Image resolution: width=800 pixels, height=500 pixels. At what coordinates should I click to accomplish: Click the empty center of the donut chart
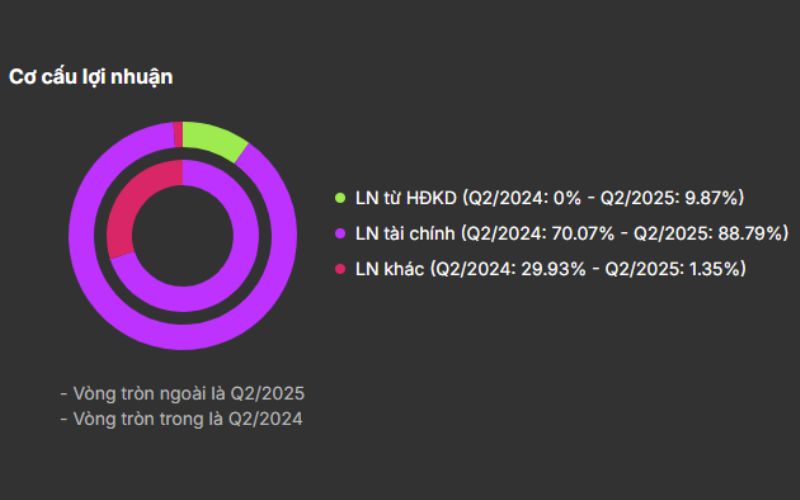[183, 235]
